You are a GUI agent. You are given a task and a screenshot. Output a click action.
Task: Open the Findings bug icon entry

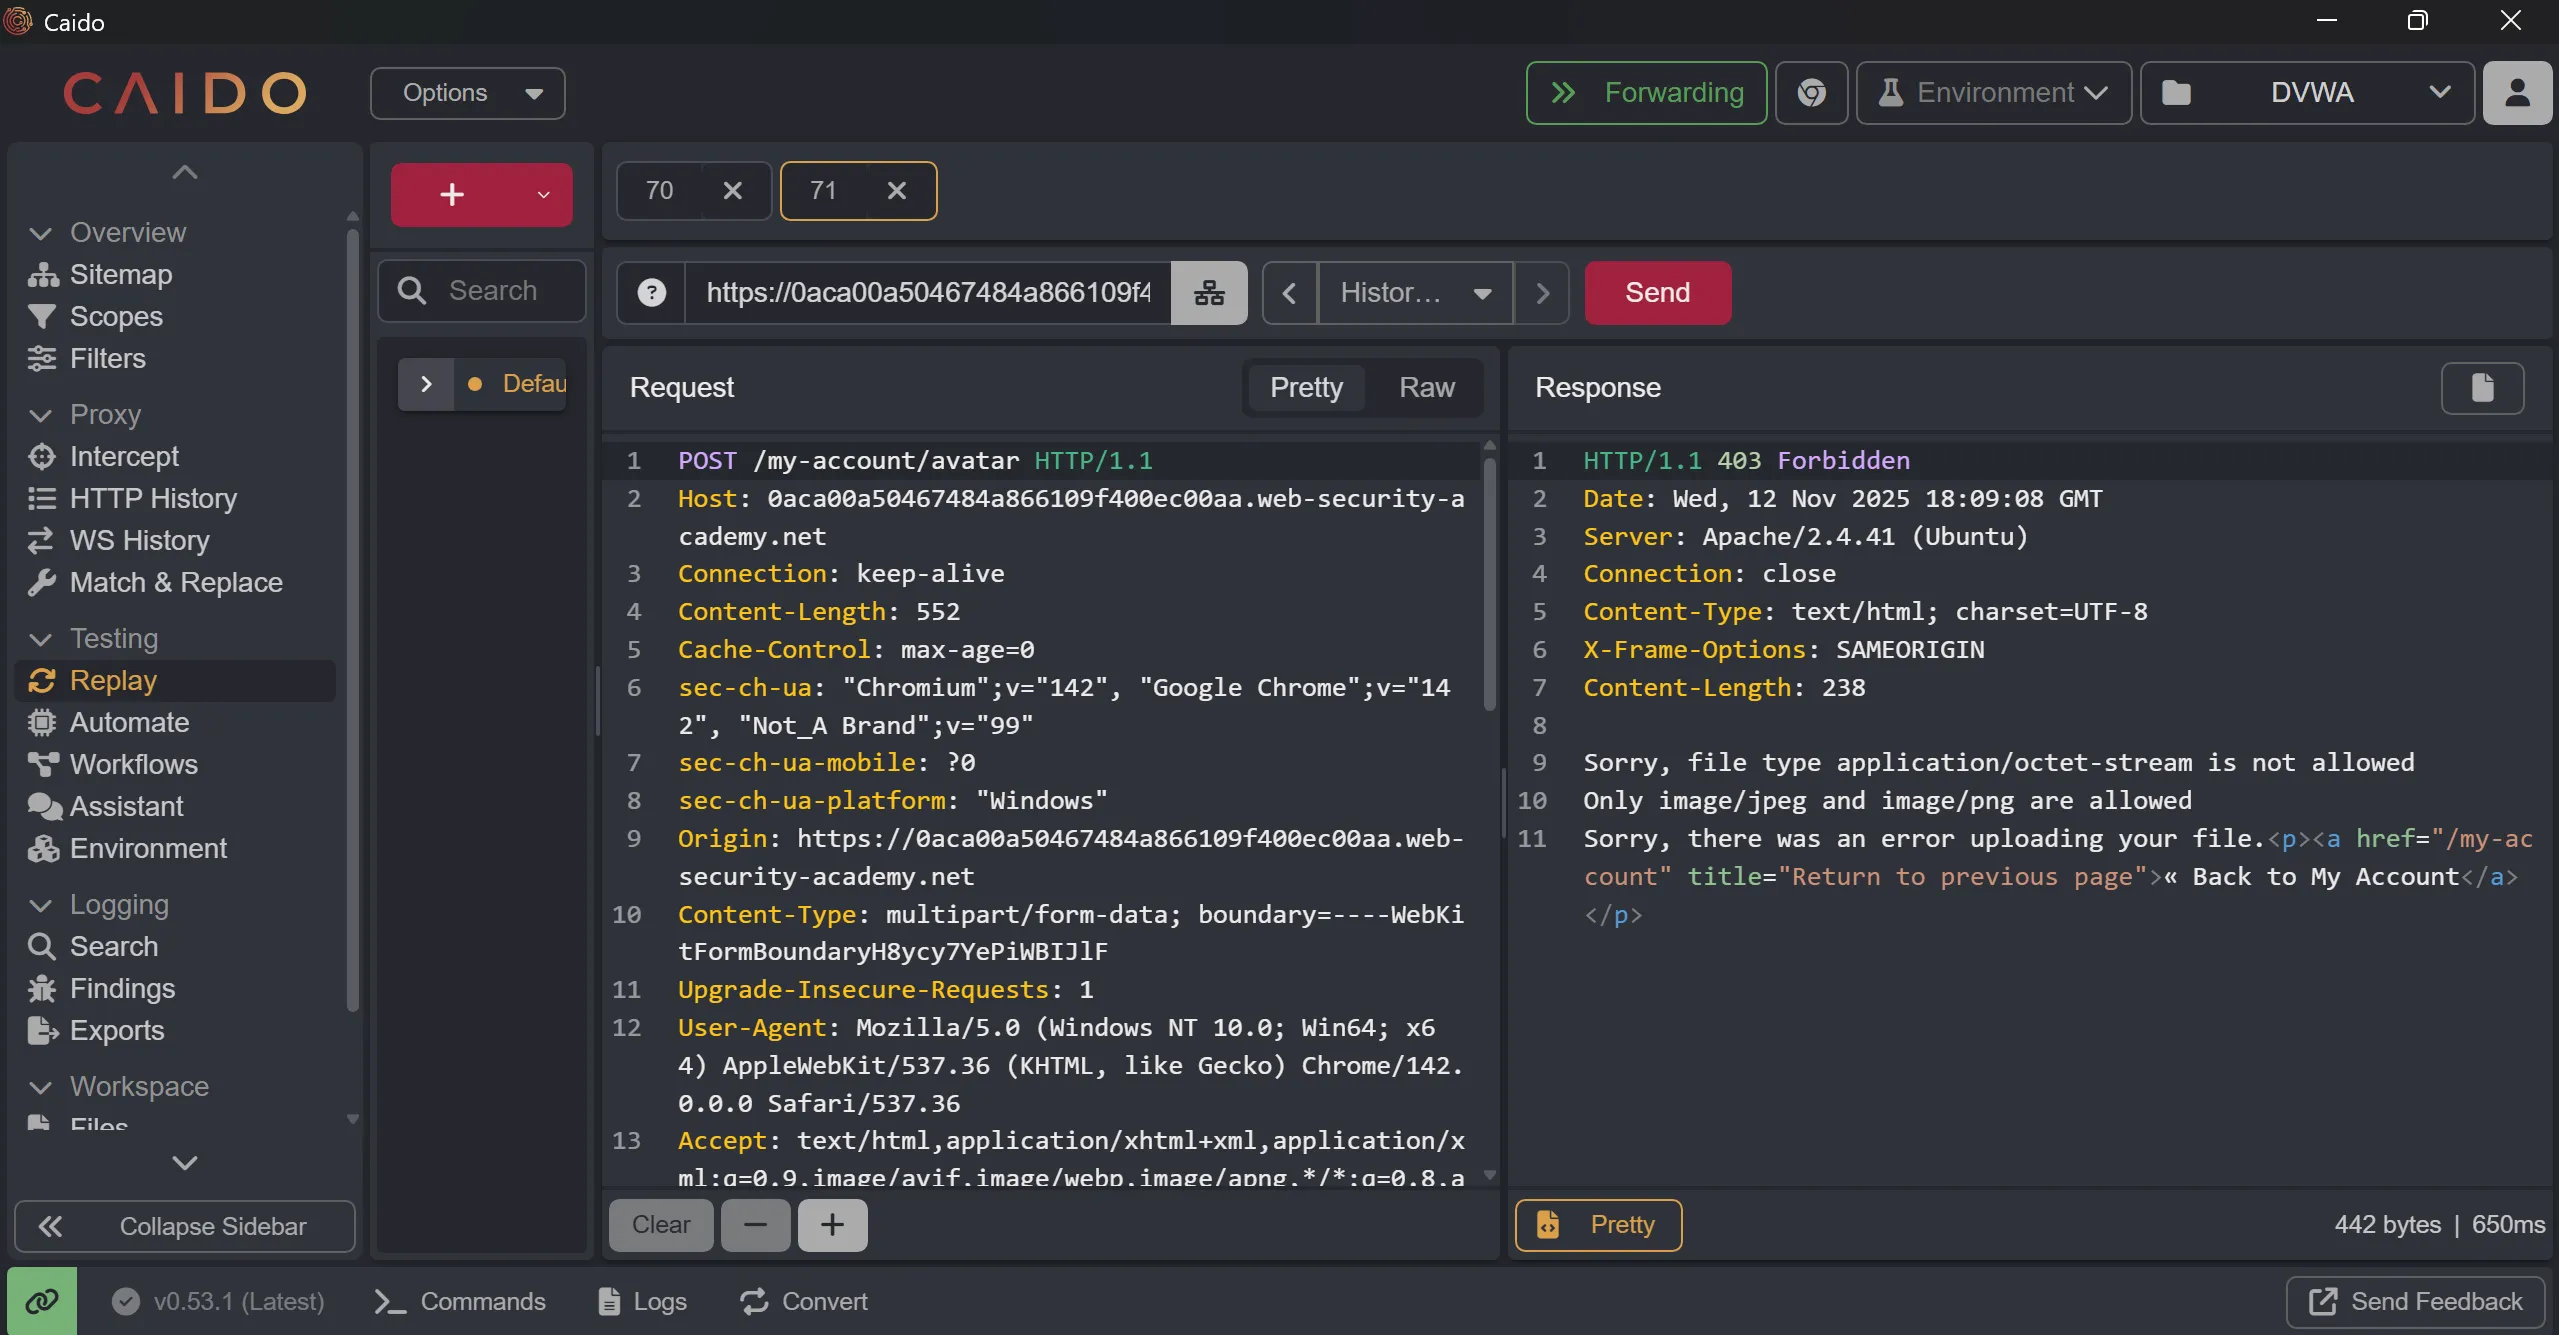121,988
